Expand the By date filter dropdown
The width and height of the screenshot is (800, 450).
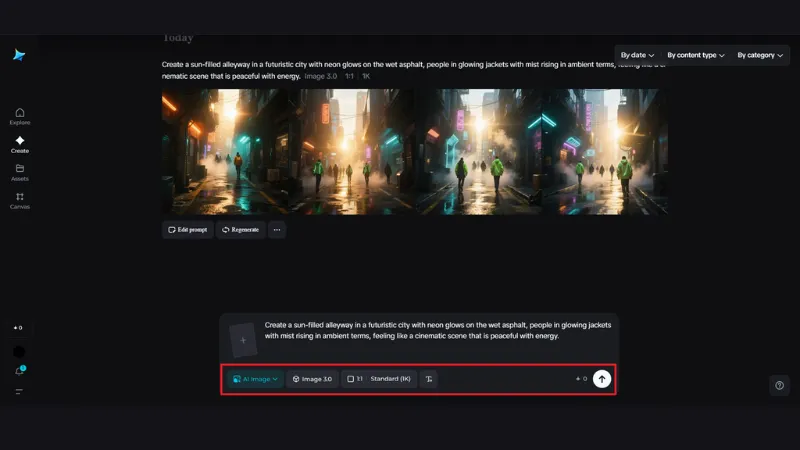tap(637, 55)
